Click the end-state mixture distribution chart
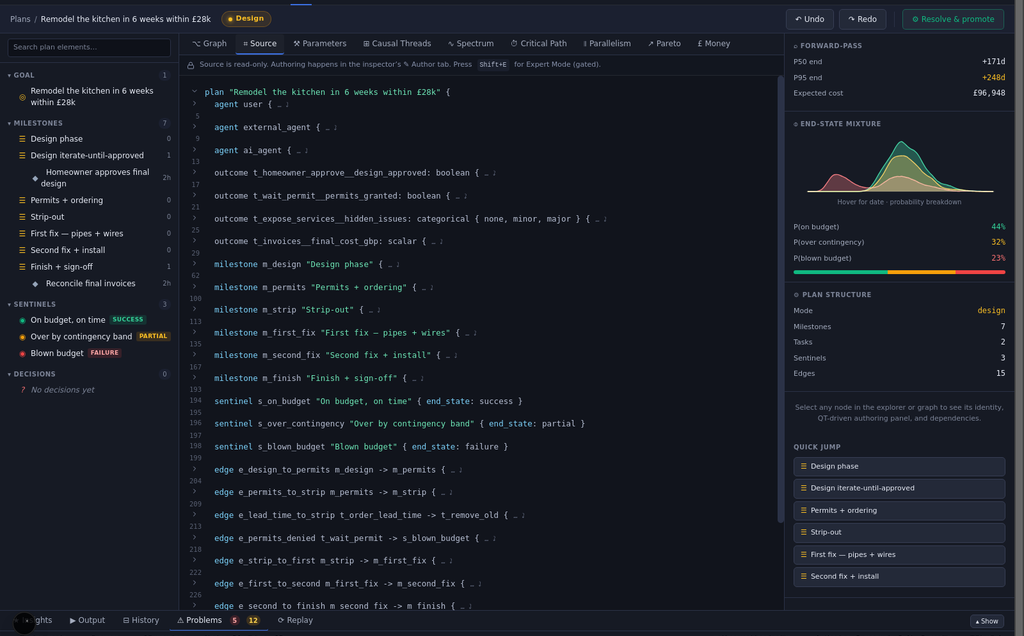Viewport: 1024px width, 636px height. (x=900, y=167)
